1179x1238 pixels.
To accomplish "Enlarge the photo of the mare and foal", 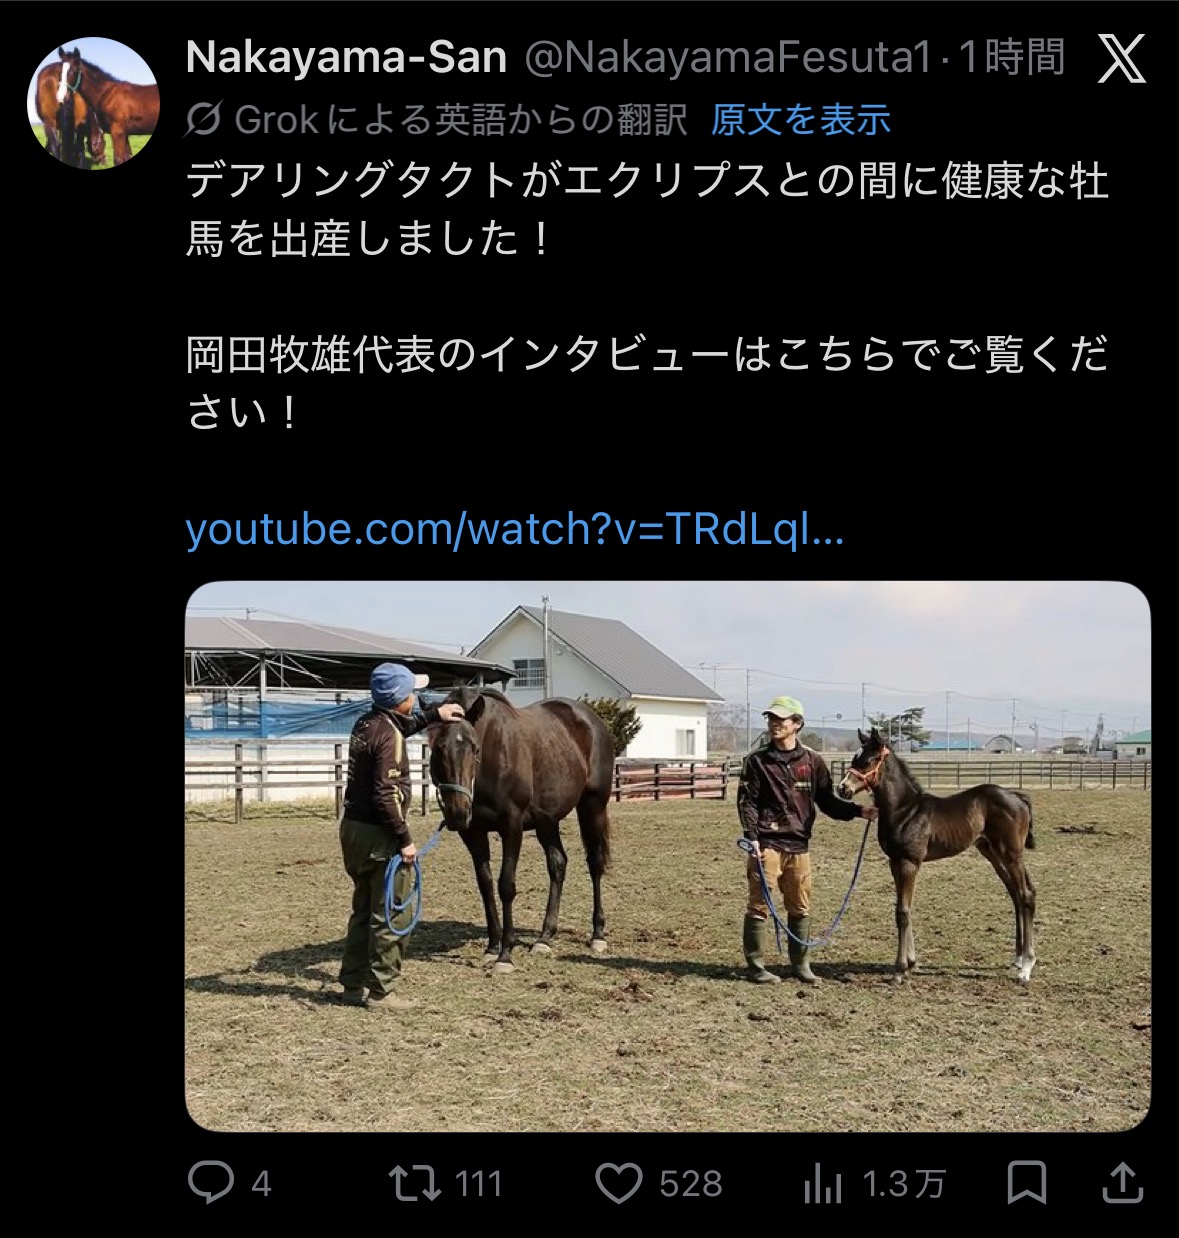I will [x=667, y=855].
